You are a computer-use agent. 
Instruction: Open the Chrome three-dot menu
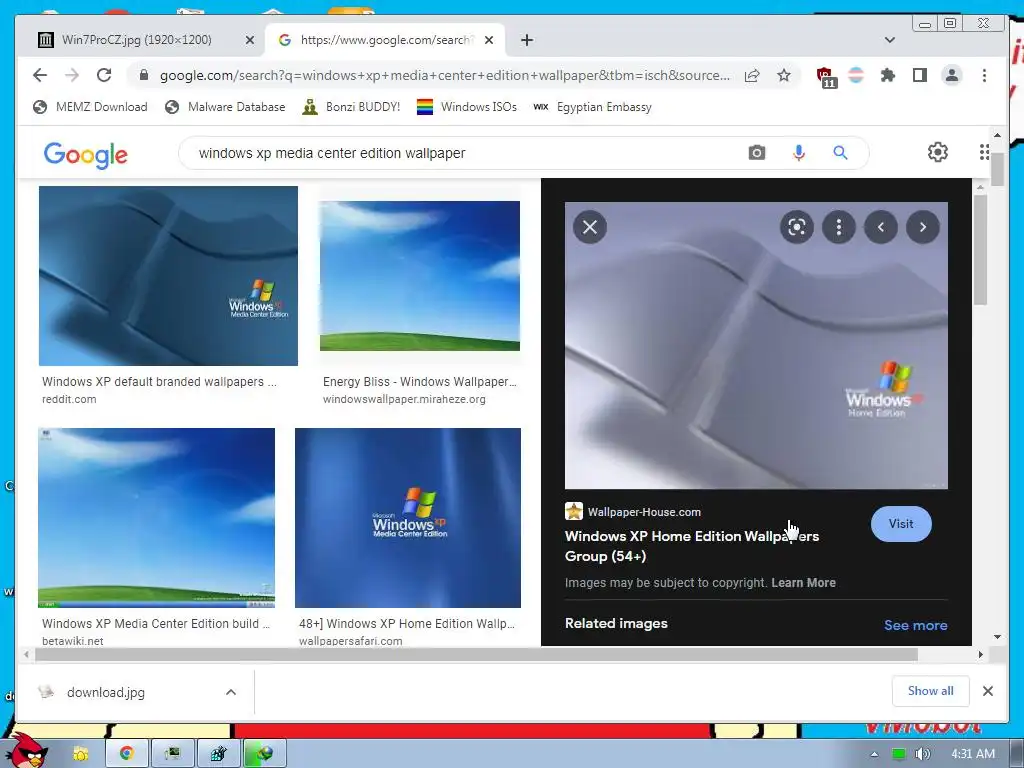(x=984, y=75)
